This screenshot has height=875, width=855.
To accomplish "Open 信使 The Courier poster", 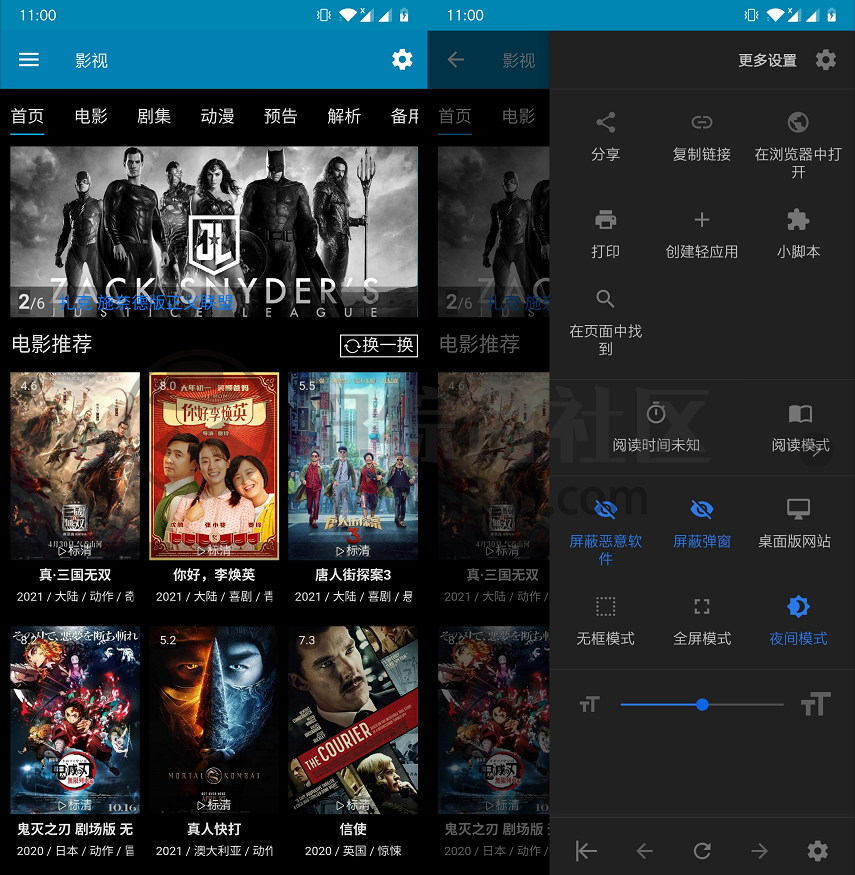I will (353, 720).
